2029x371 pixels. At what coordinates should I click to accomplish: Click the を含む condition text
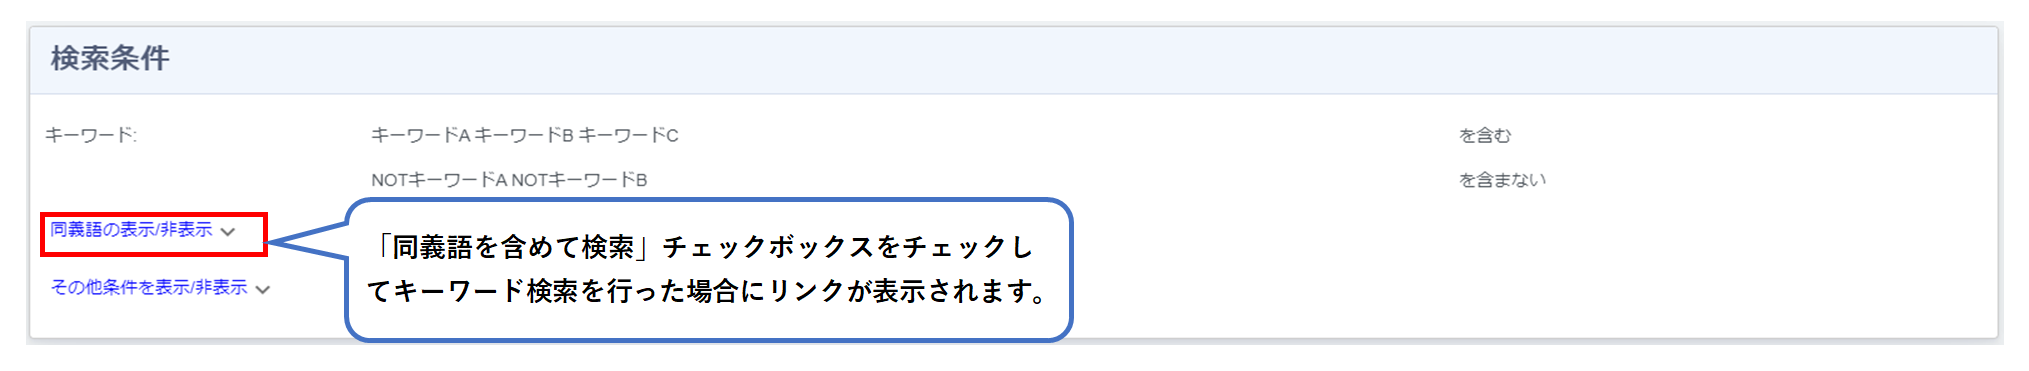pyautogui.click(x=1484, y=135)
